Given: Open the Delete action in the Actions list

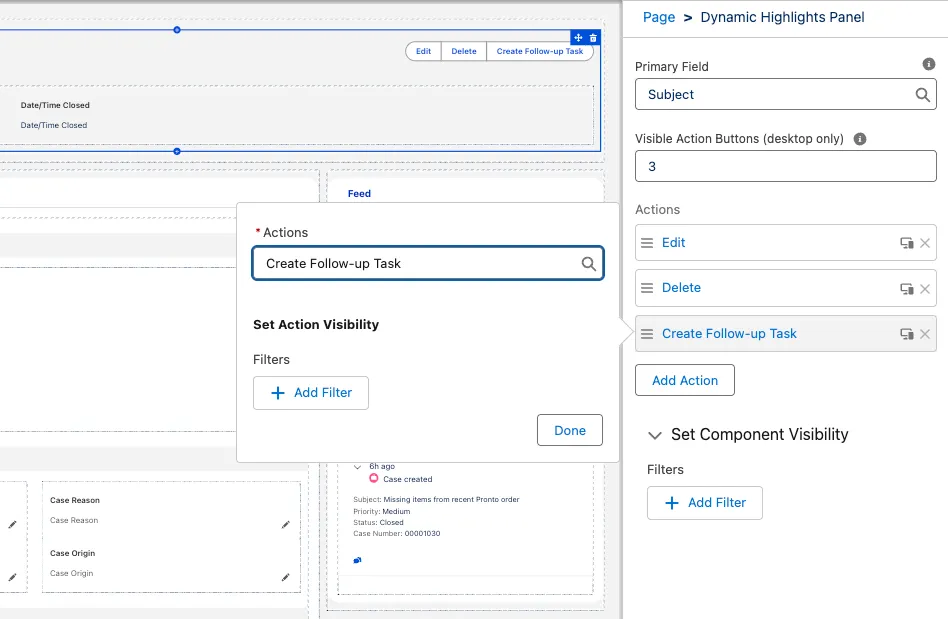Looking at the screenshot, I should click(681, 288).
